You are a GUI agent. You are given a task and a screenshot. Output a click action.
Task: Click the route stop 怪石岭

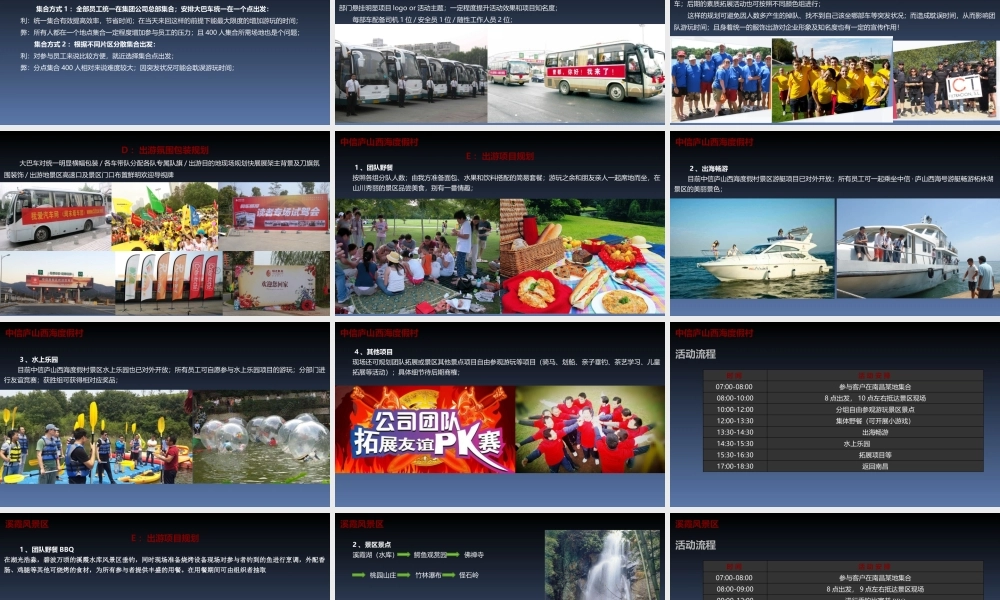[469, 575]
